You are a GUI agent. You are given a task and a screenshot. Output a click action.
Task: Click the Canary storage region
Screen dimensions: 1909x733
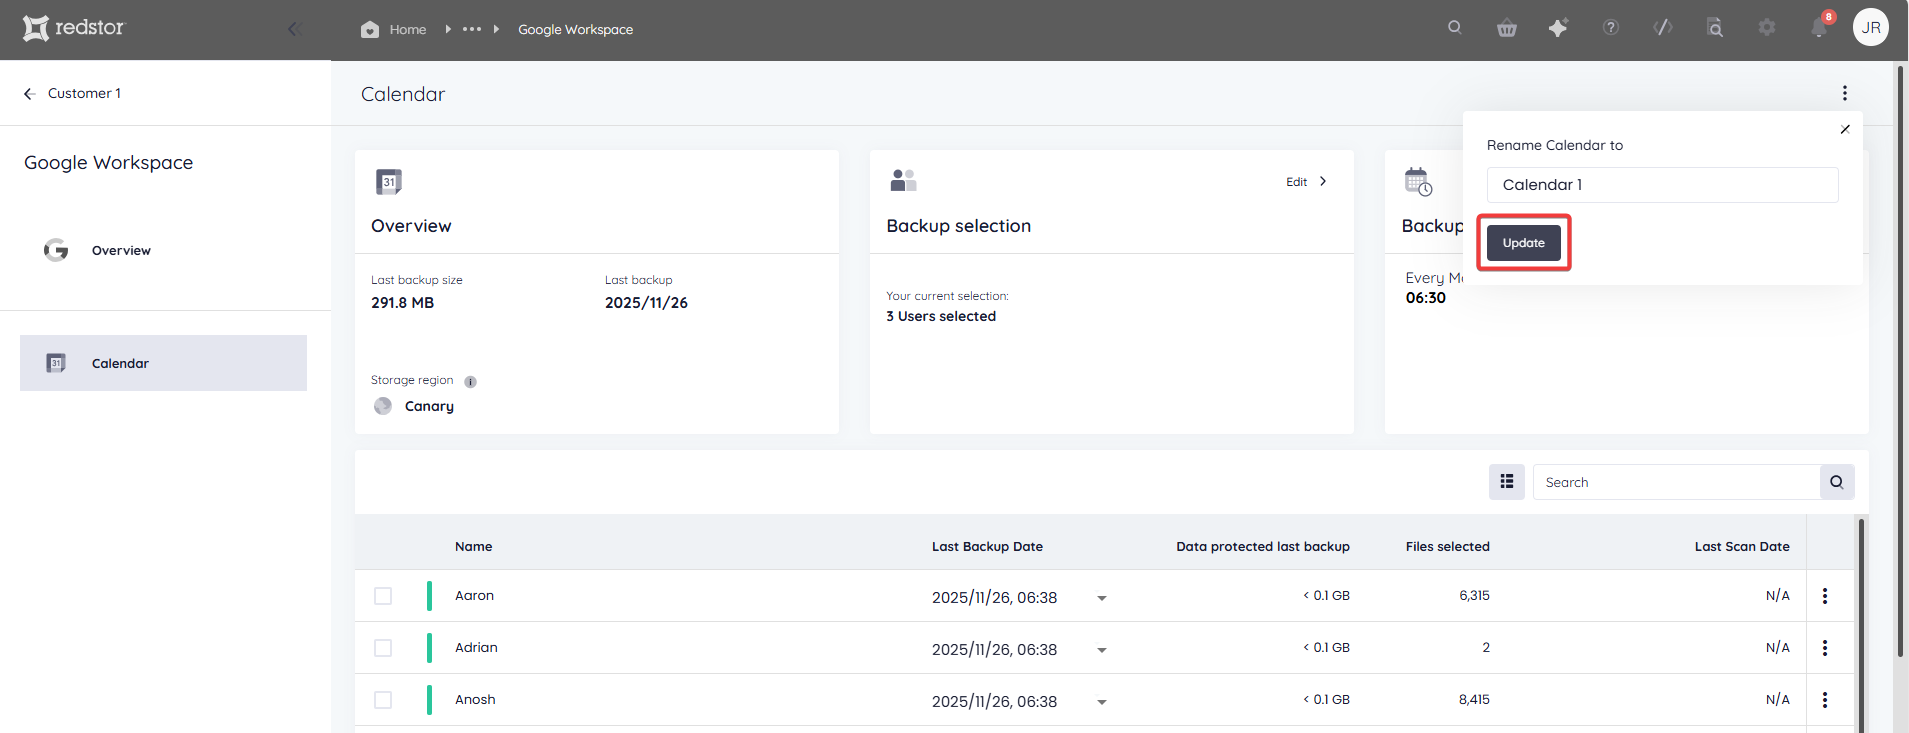(x=429, y=406)
